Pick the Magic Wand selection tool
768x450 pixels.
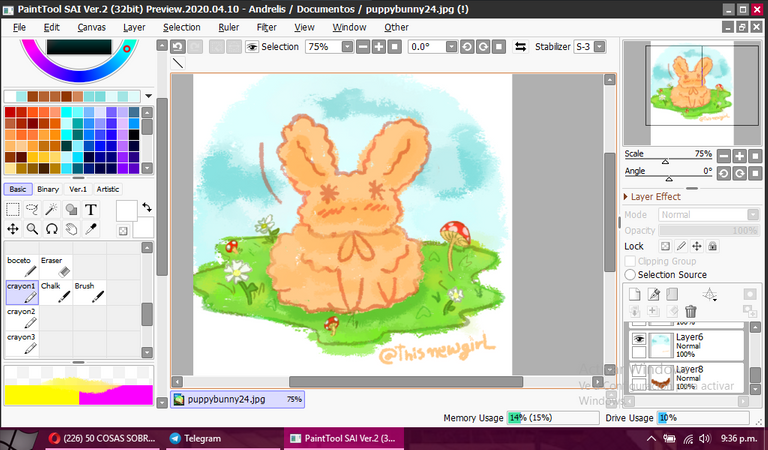[x=52, y=210]
